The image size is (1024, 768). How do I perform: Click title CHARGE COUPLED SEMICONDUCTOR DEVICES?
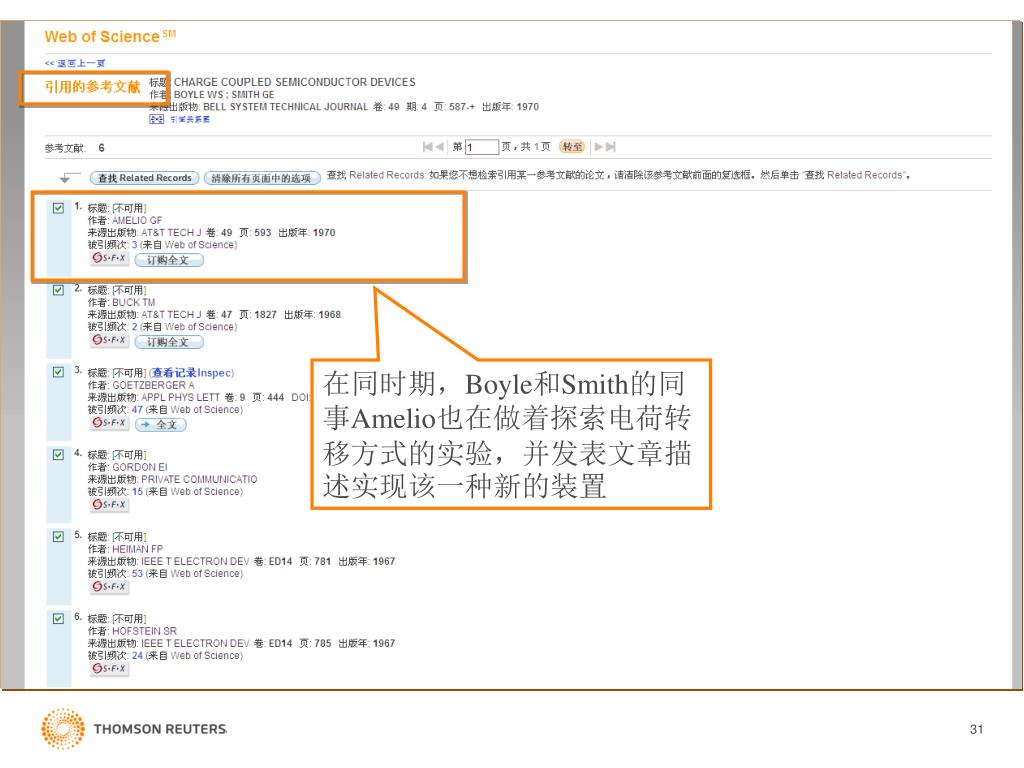295,82
